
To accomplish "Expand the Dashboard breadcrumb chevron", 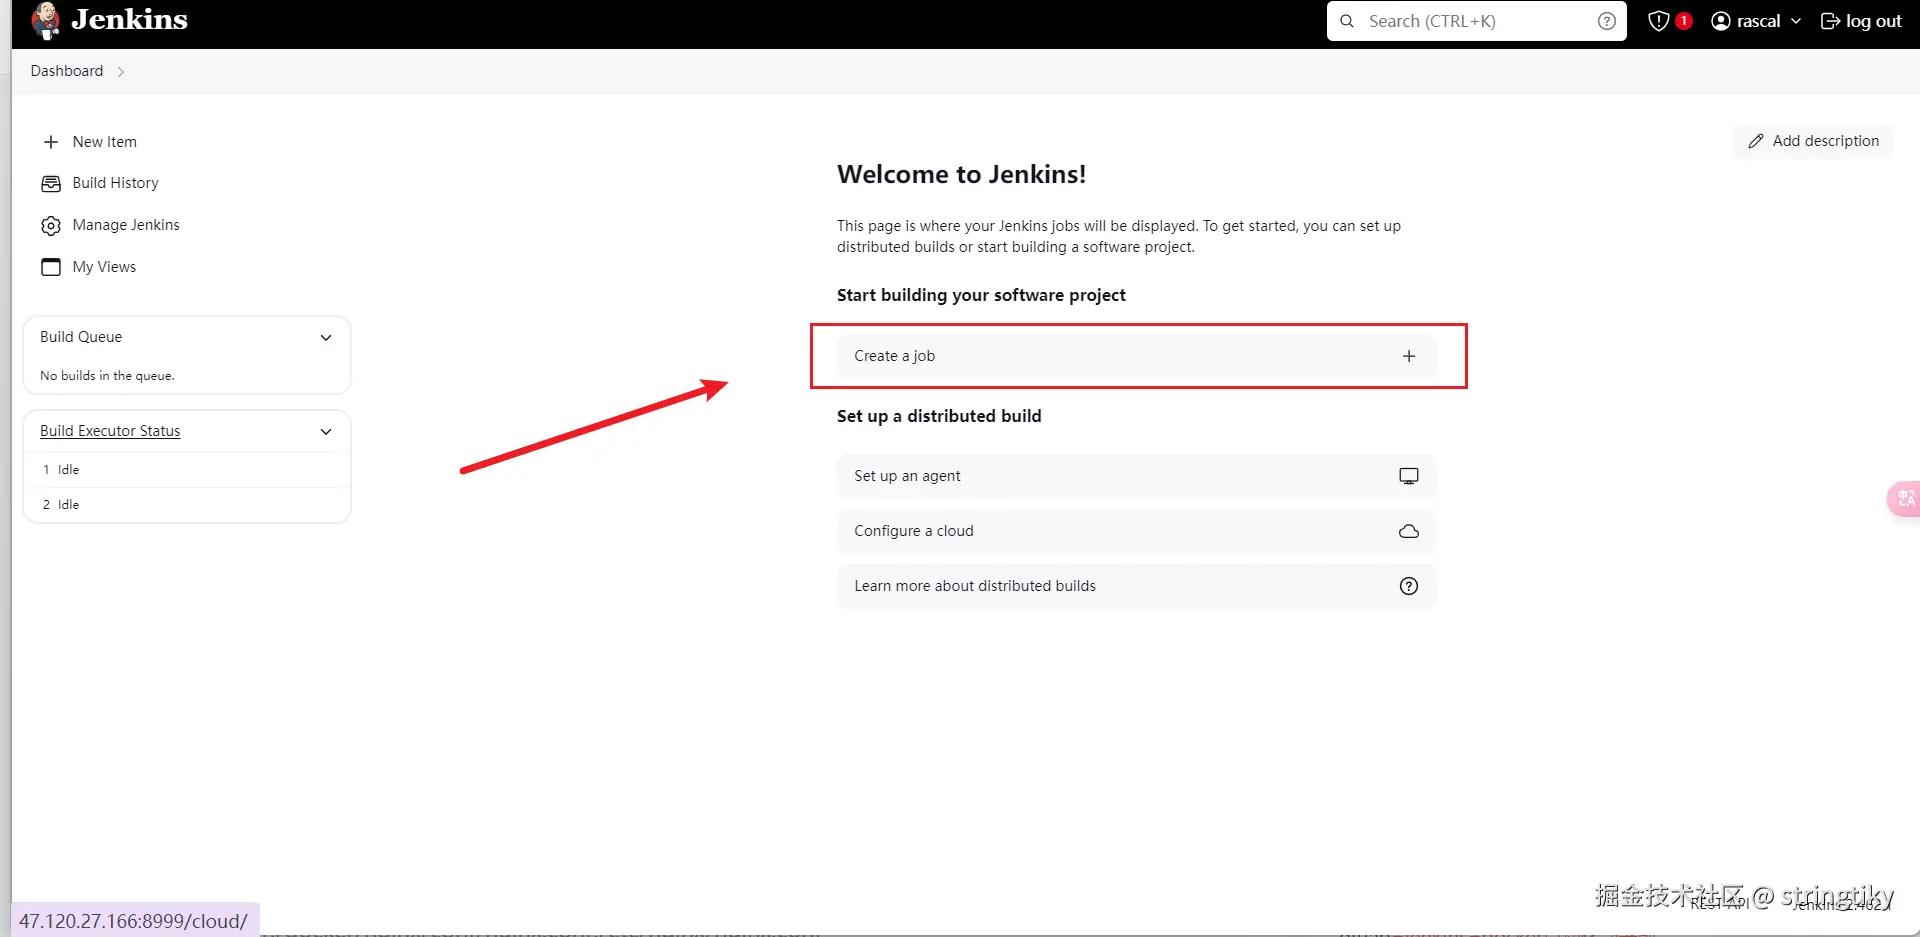I will pyautogui.click(x=121, y=72).
